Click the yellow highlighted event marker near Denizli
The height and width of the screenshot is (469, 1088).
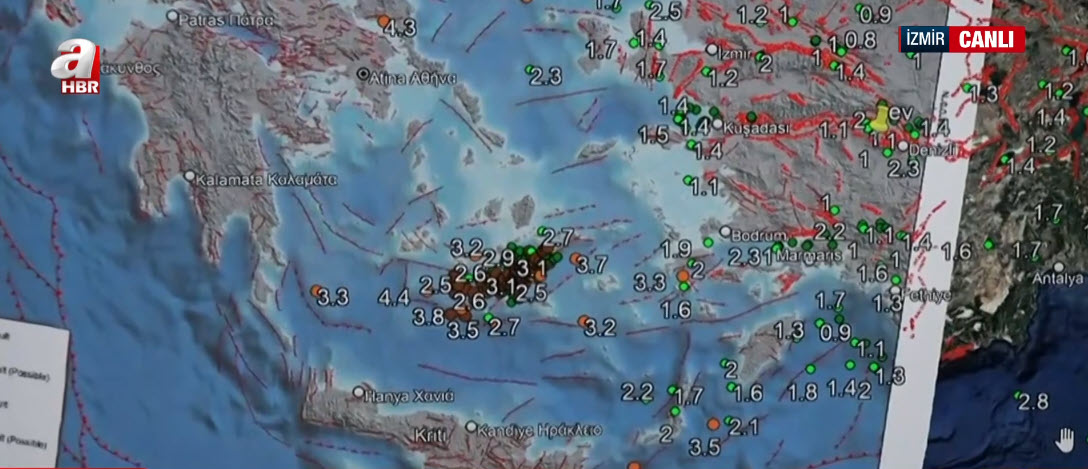click(x=879, y=117)
